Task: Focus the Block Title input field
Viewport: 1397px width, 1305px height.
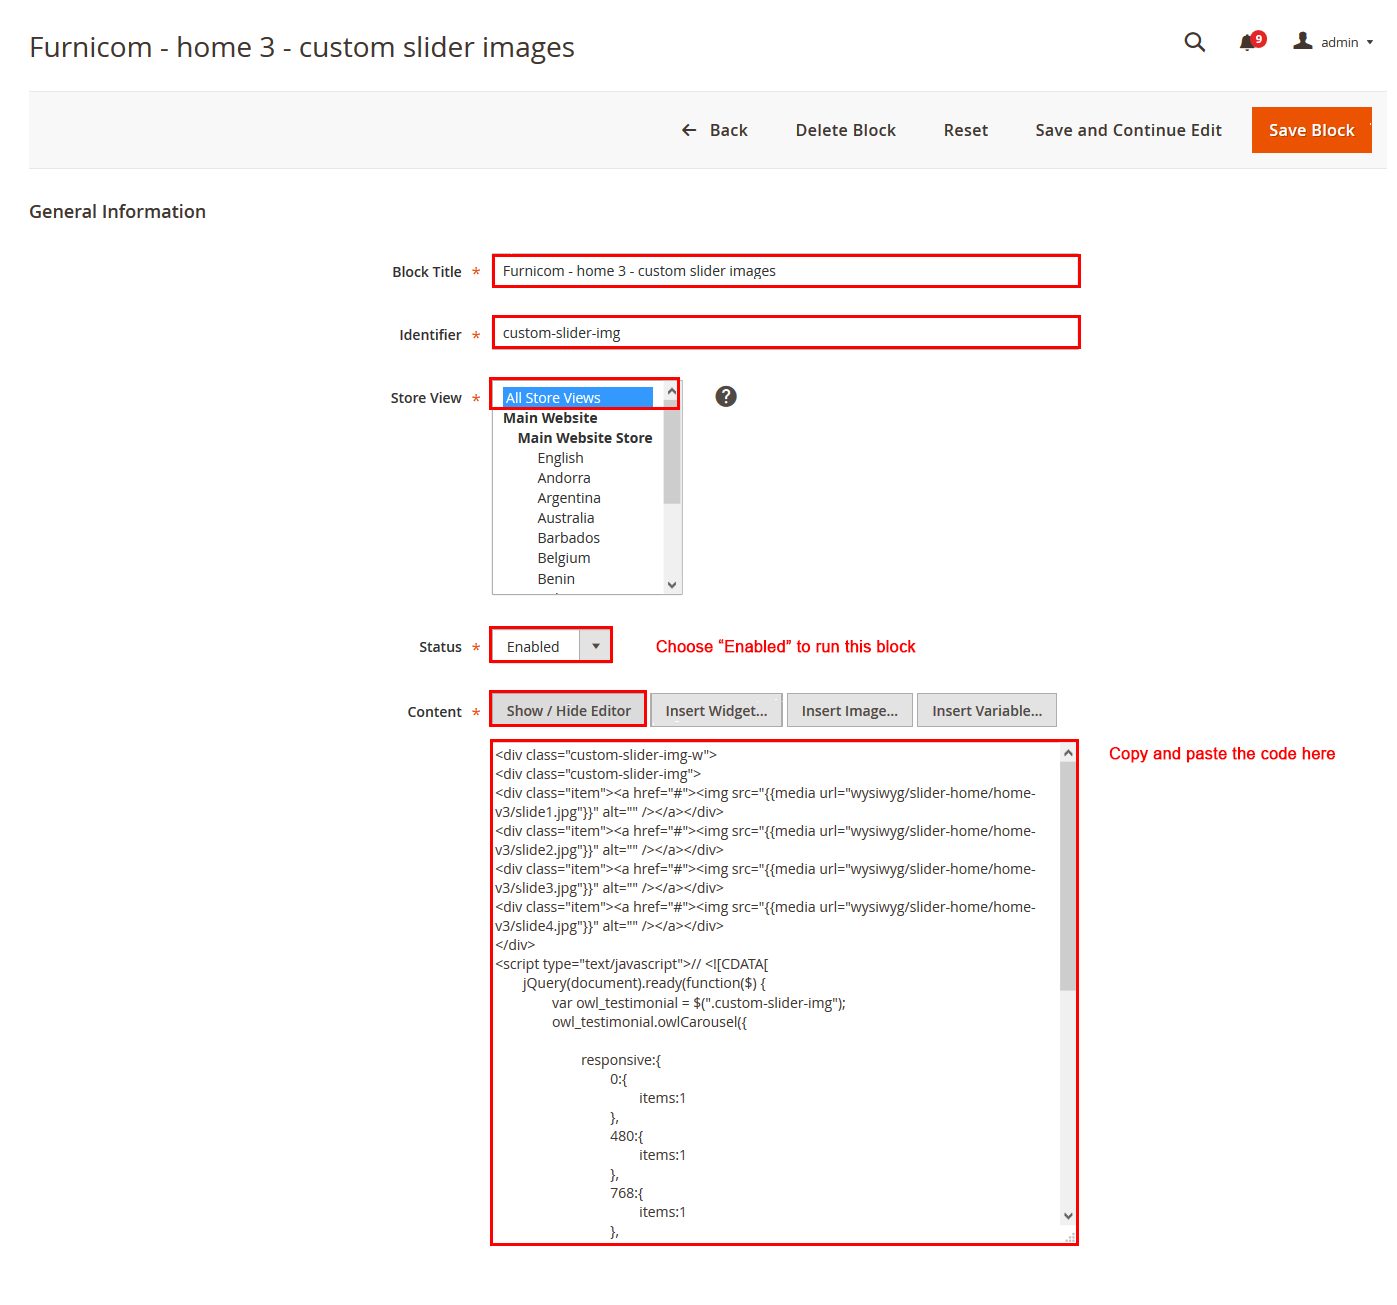Action: click(786, 271)
